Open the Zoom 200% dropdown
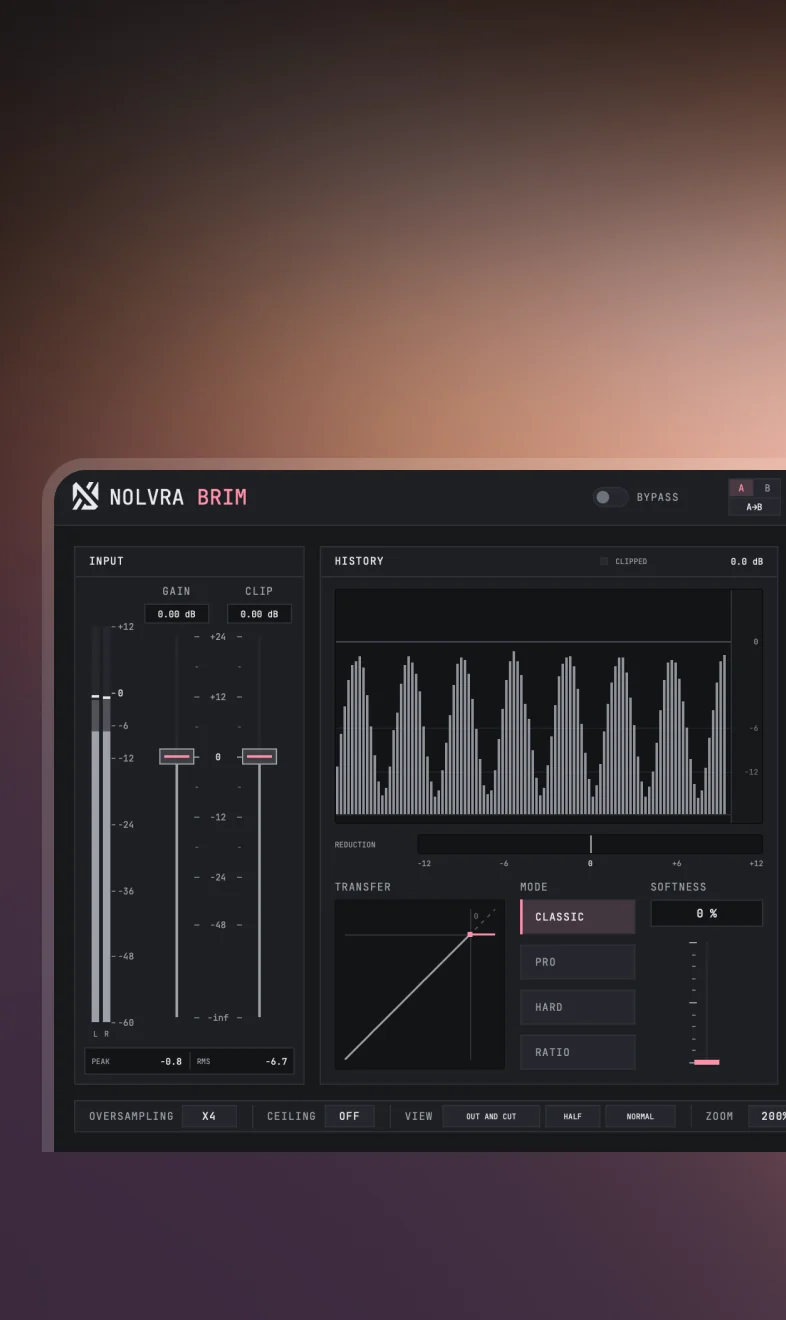 [767, 1116]
